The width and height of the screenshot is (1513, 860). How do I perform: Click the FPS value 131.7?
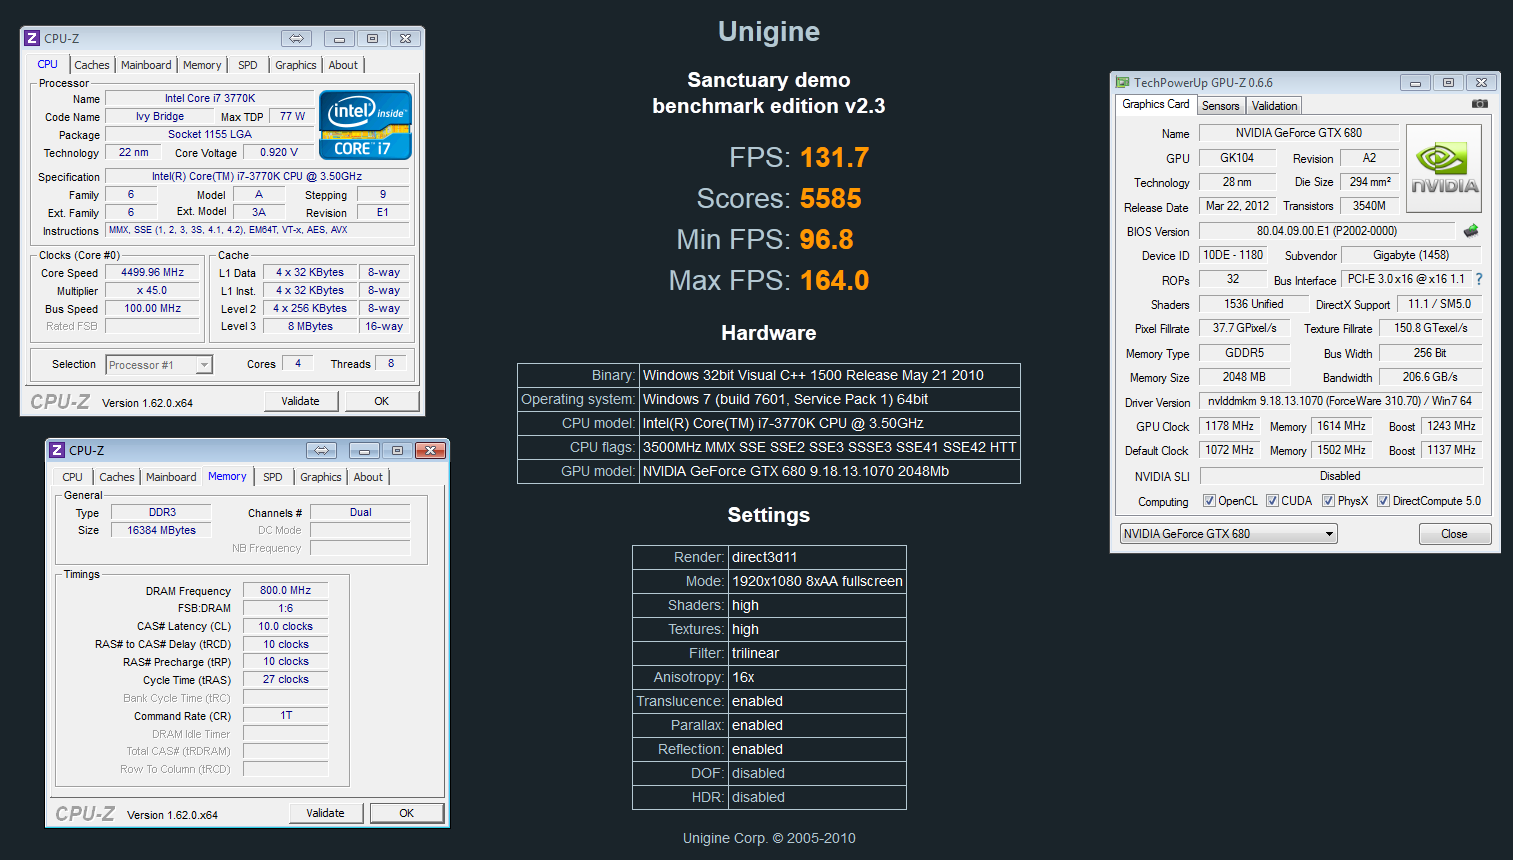835,157
